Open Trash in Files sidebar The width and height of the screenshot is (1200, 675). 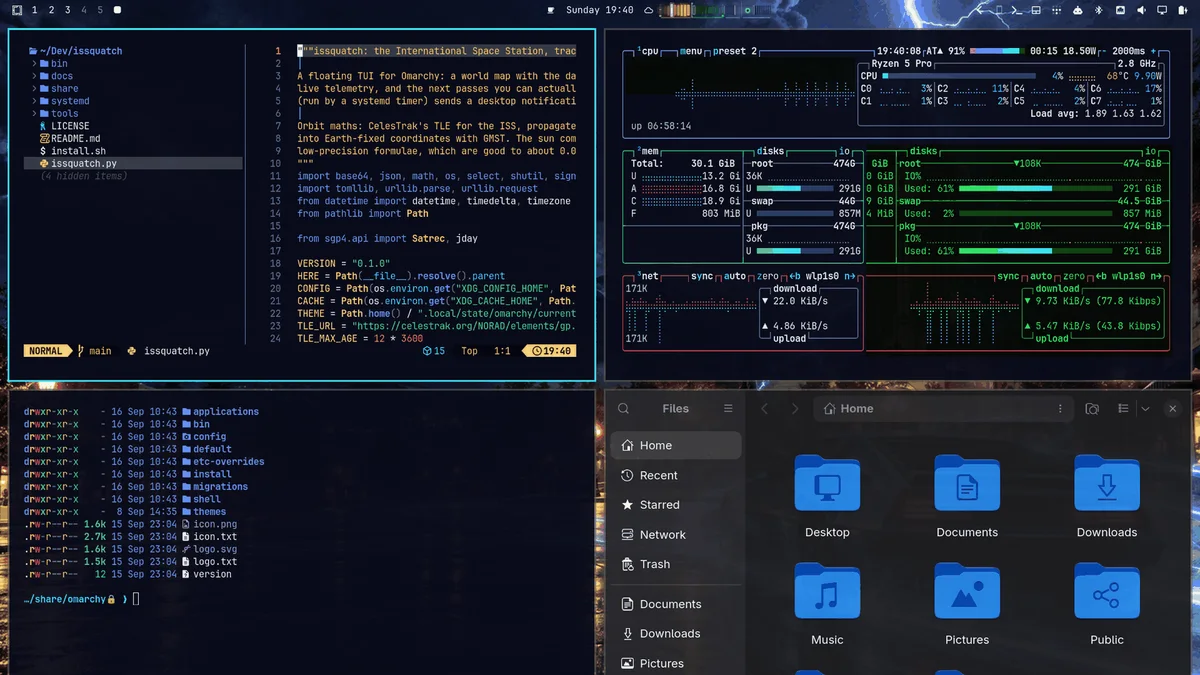click(x=676, y=564)
